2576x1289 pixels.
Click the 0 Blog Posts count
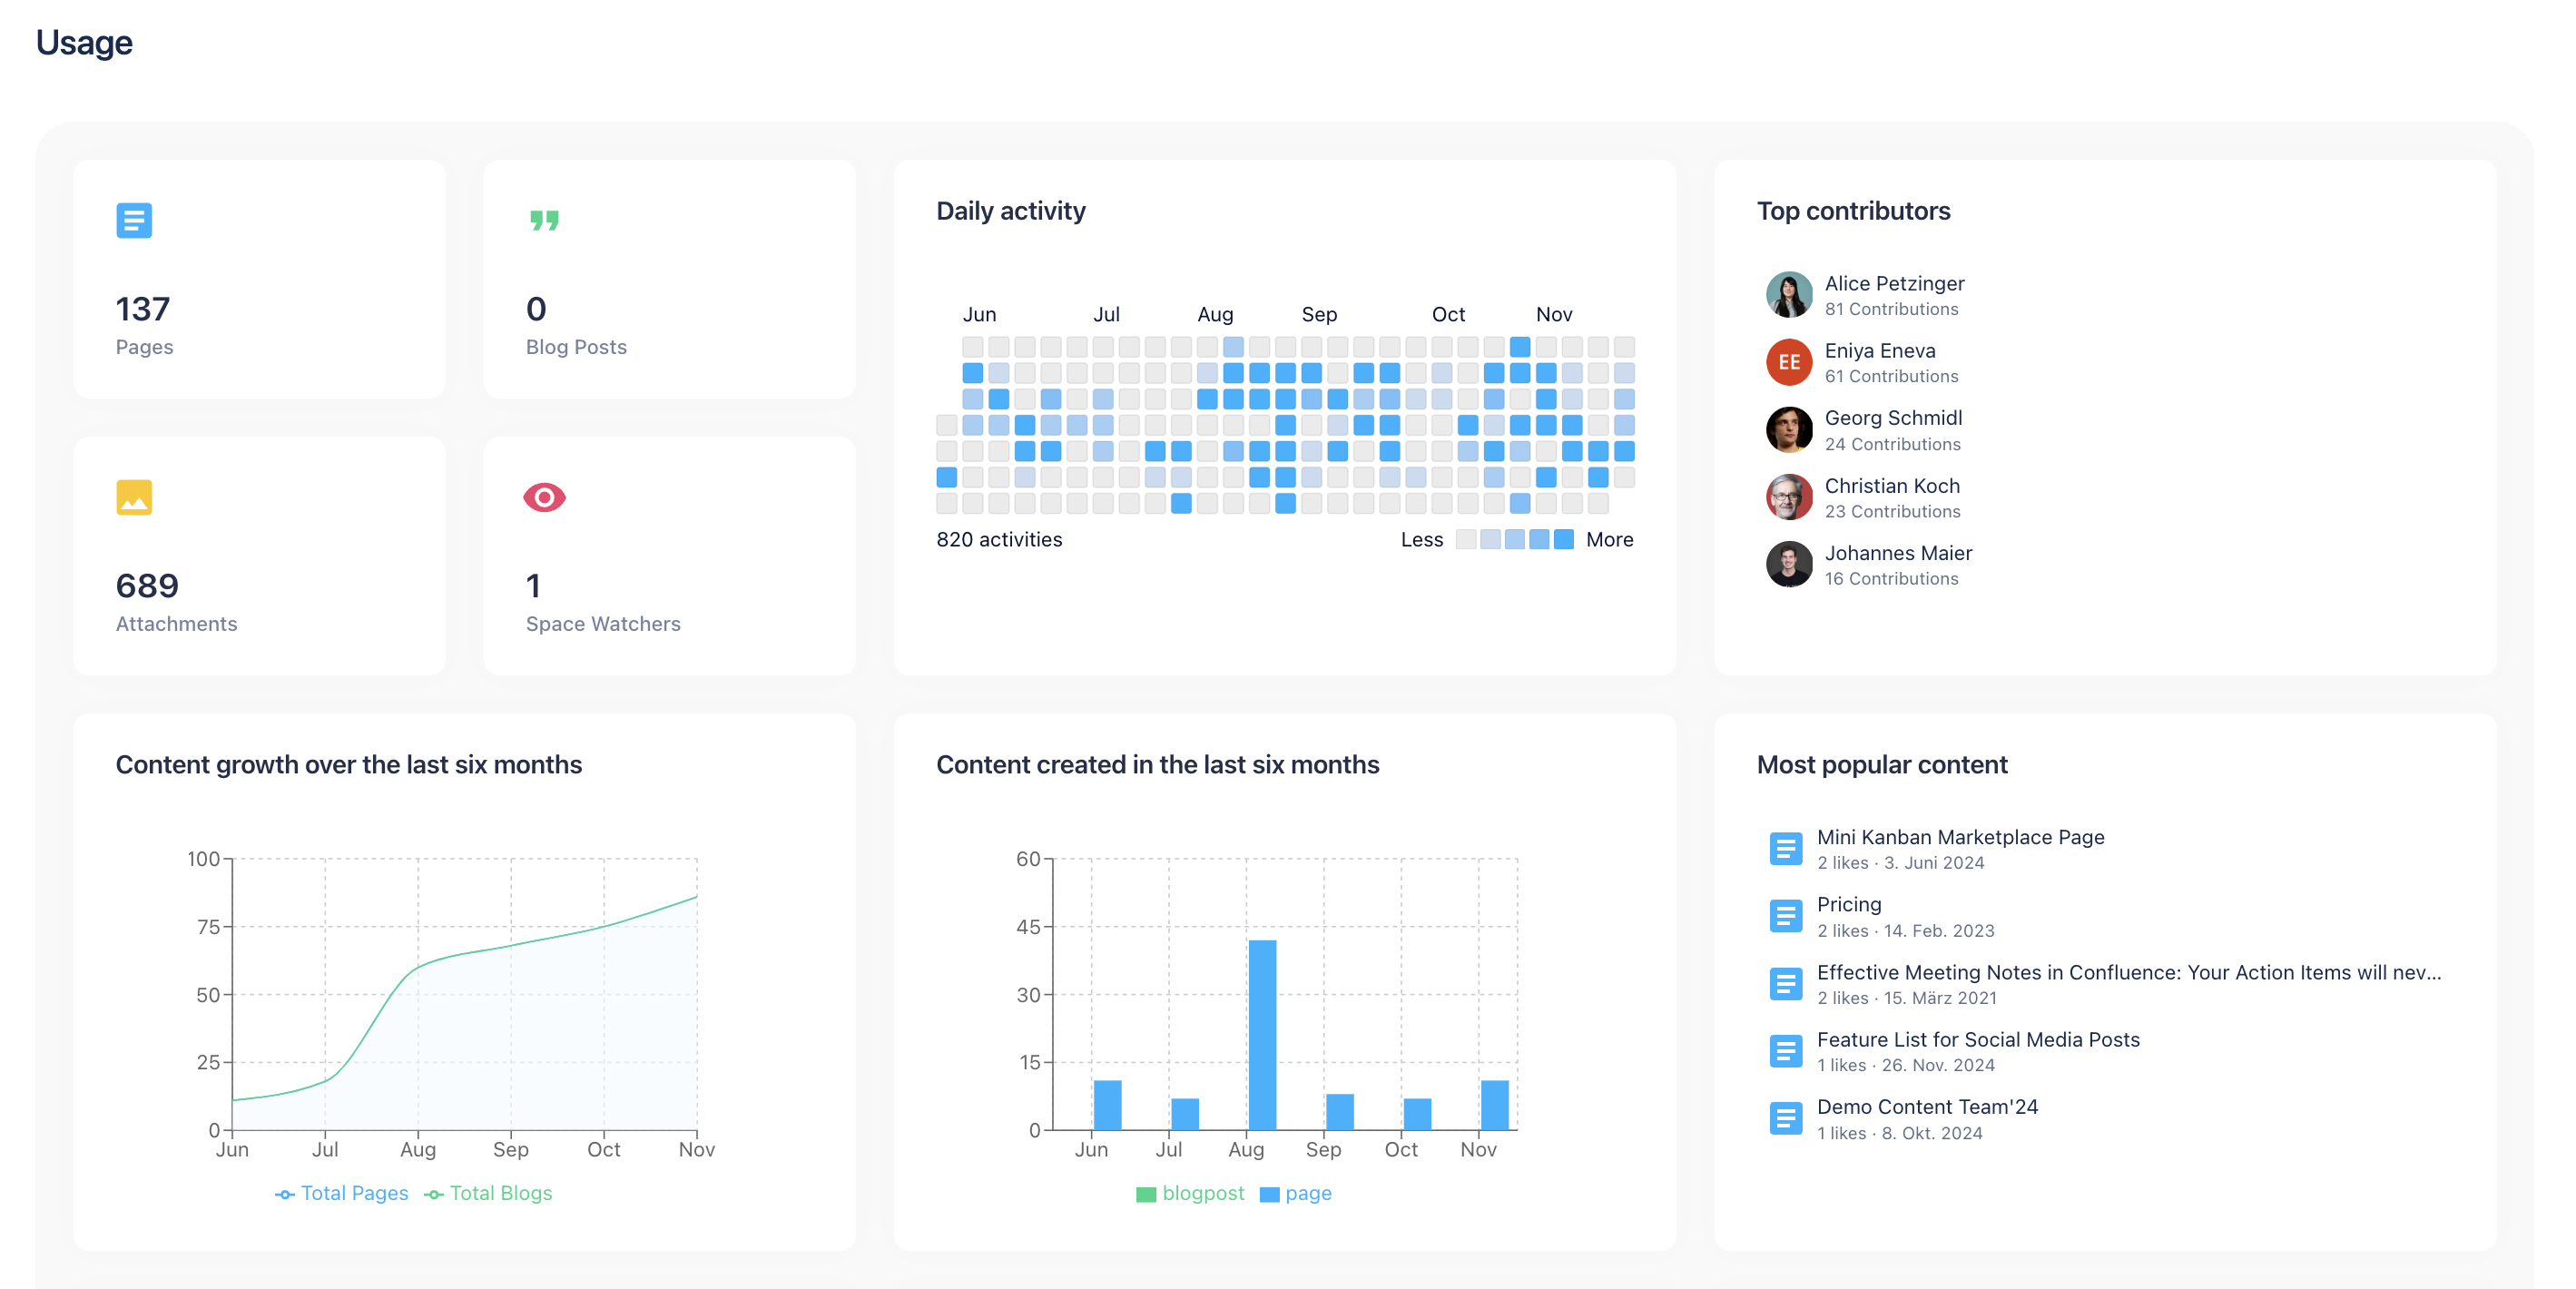(x=536, y=309)
